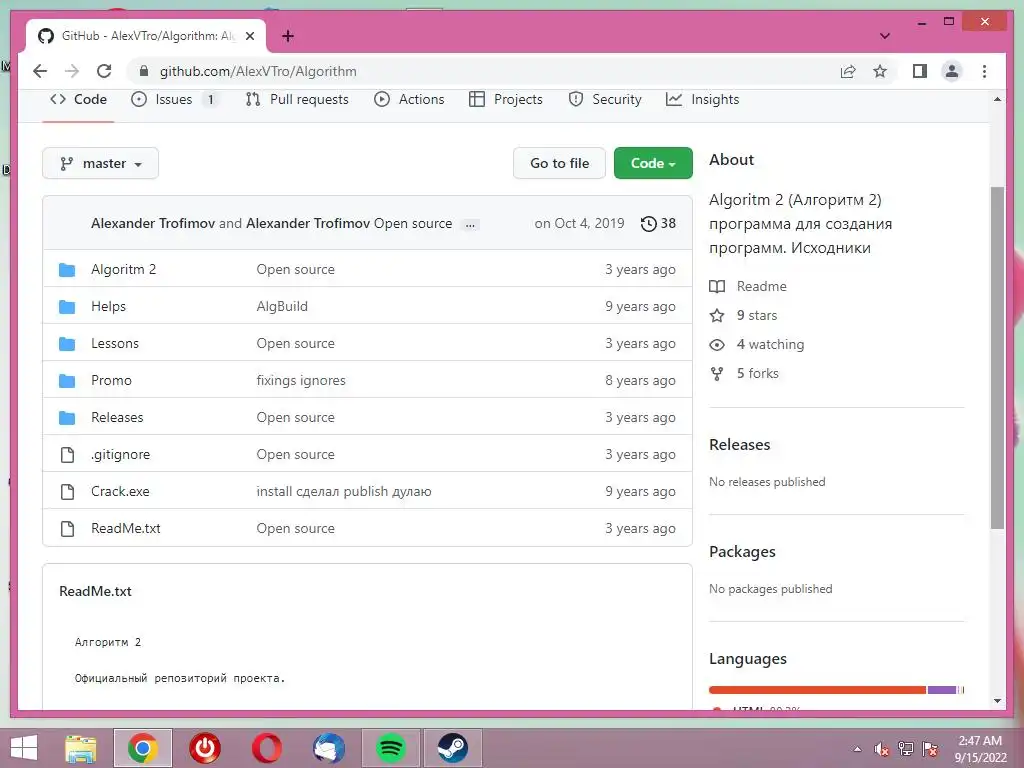Open the master branch dropdown

[x=101, y=163]
